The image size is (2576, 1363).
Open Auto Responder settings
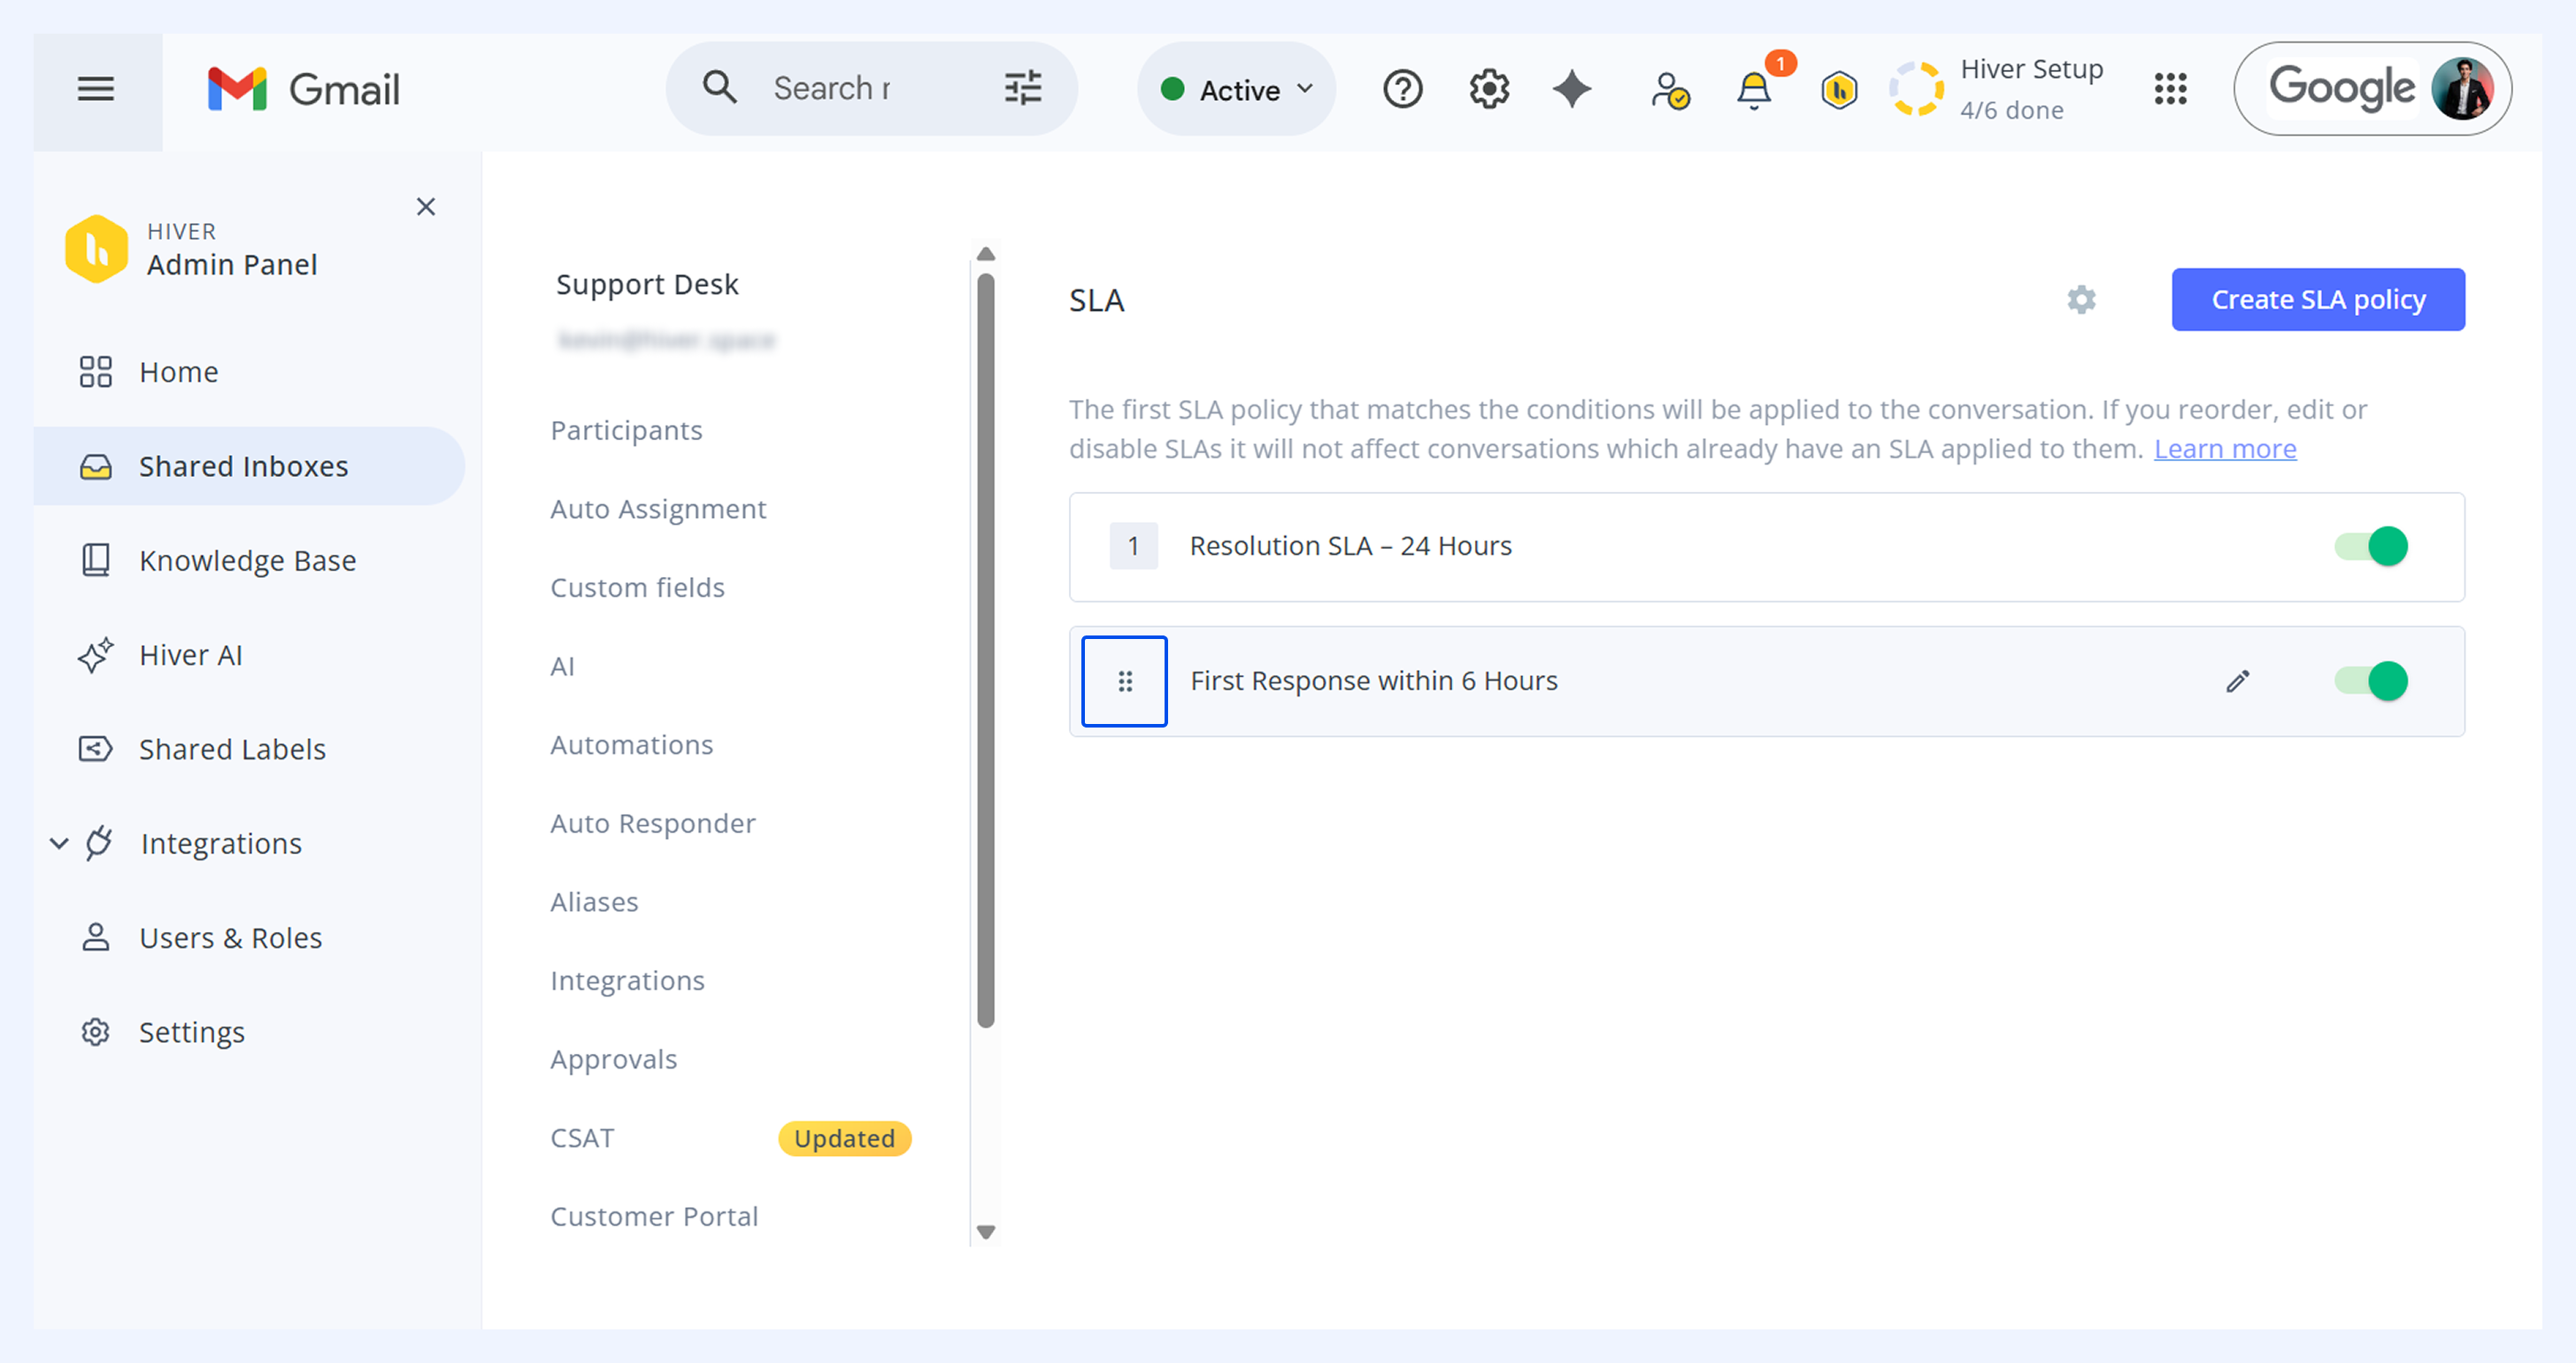point(653,823)
